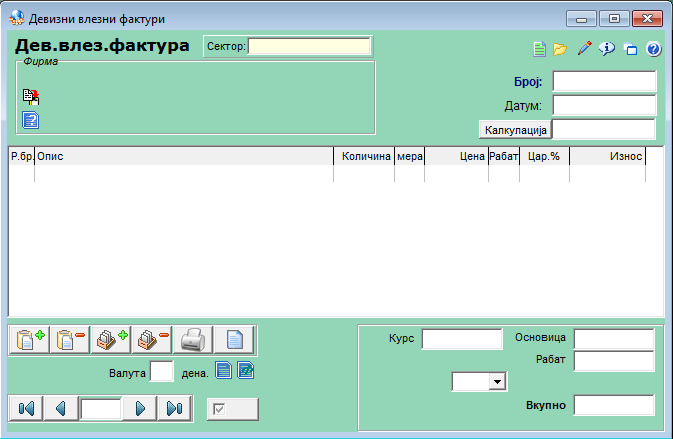Click the Цена column header

click(x=456, y=156)
